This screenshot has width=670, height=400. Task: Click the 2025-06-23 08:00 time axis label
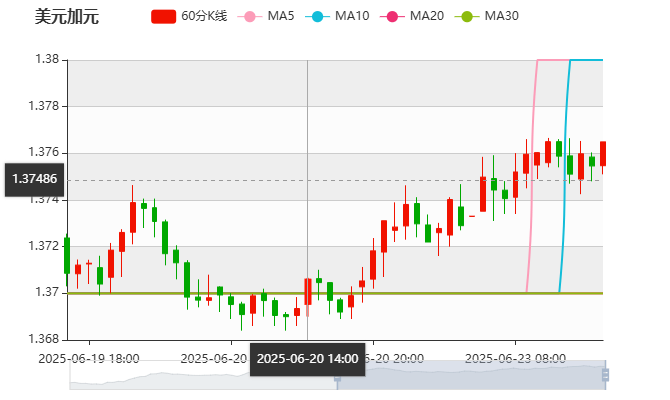(515, 358)
